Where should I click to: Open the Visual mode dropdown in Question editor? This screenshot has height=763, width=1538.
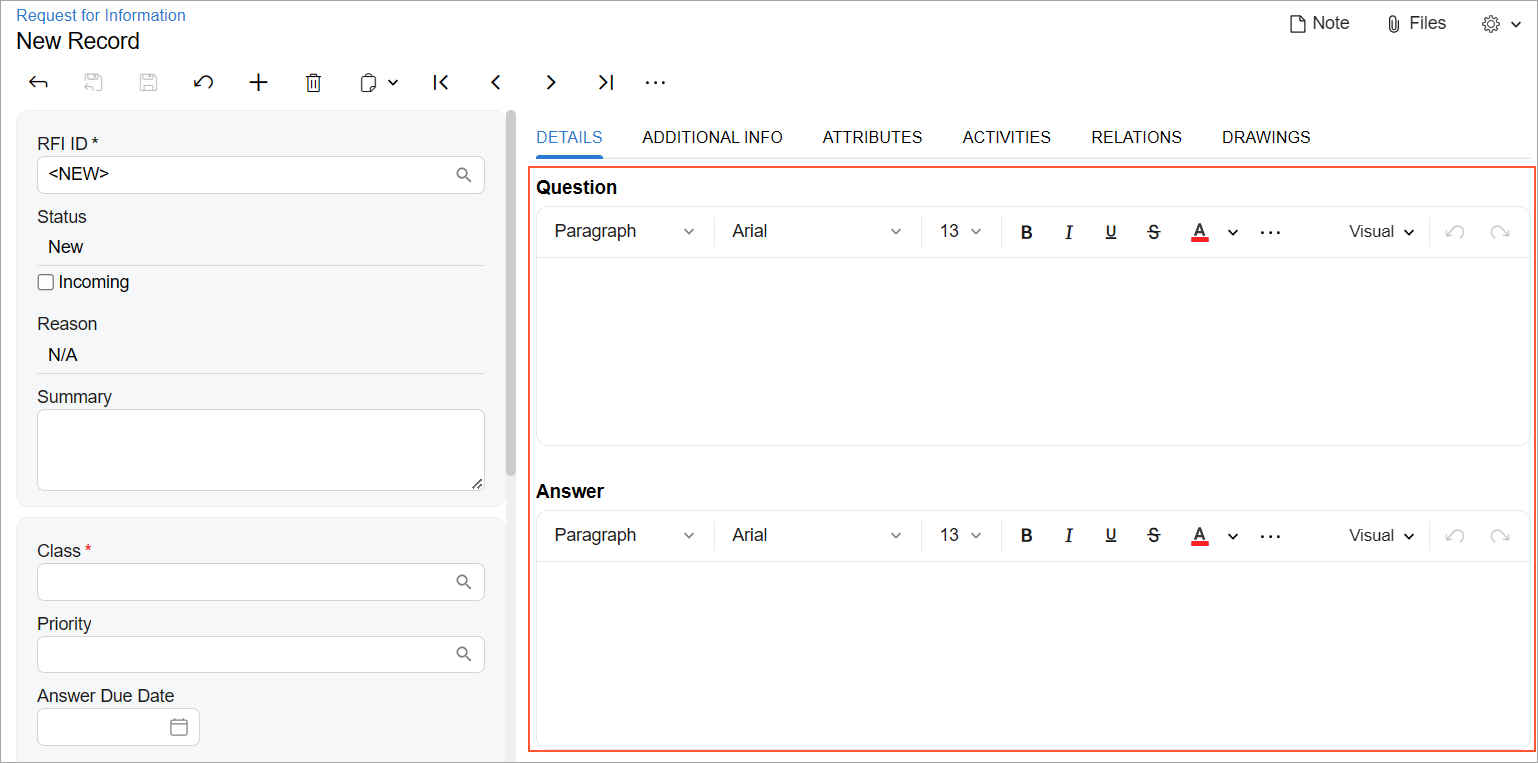(1381, 232)
